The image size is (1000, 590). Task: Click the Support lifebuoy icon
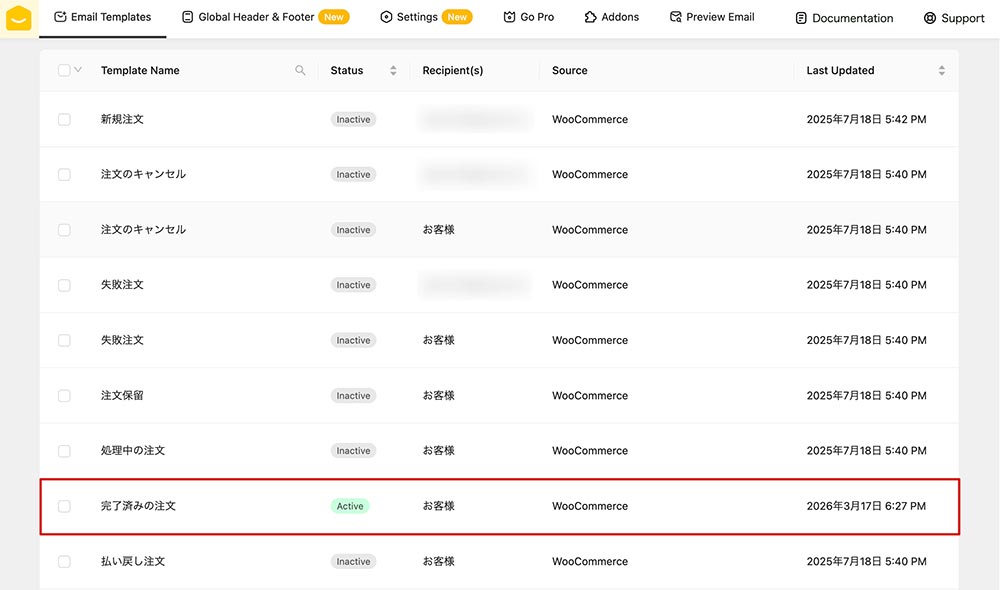[930, 18]
